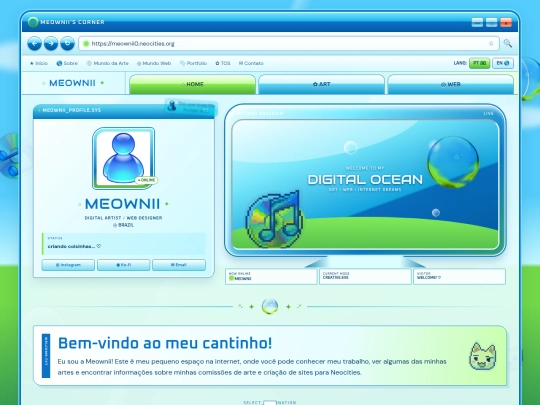Image resolution: width=540 pixels, height=405 pixels.
Task: Select the ART tab
Action: (321, 84)
